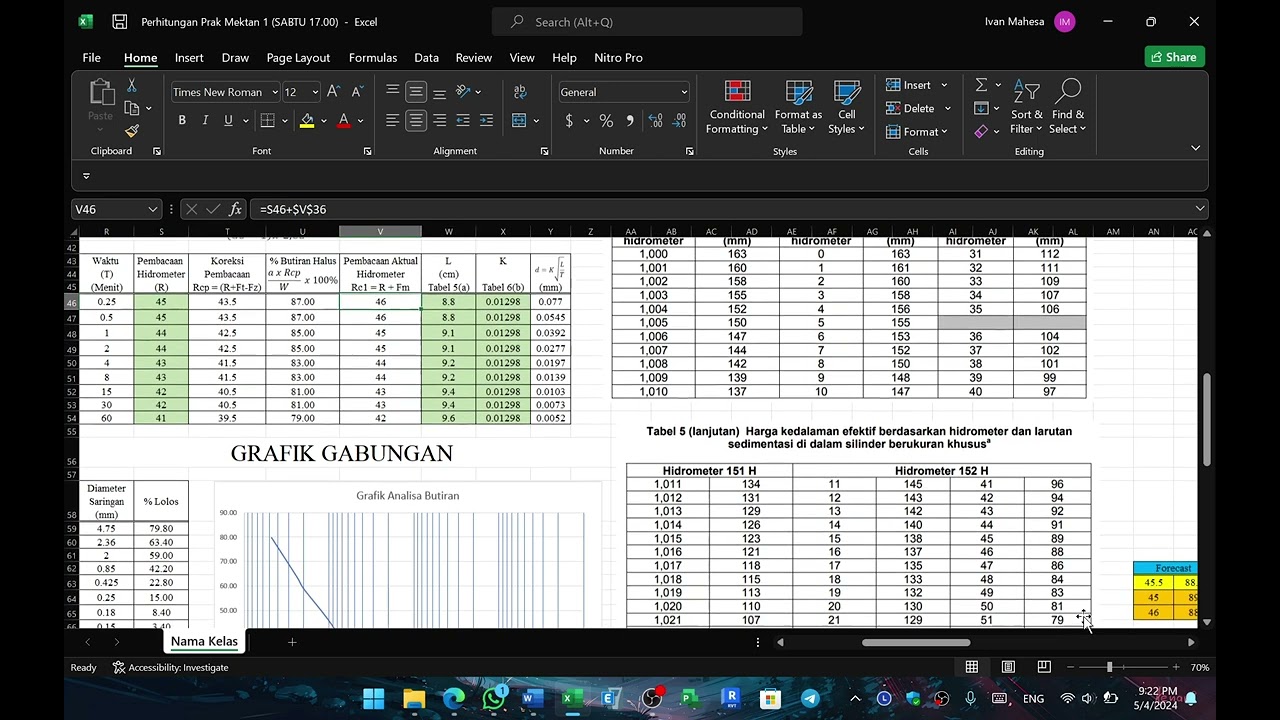Open Word from the taskbar

click(532, 698)
